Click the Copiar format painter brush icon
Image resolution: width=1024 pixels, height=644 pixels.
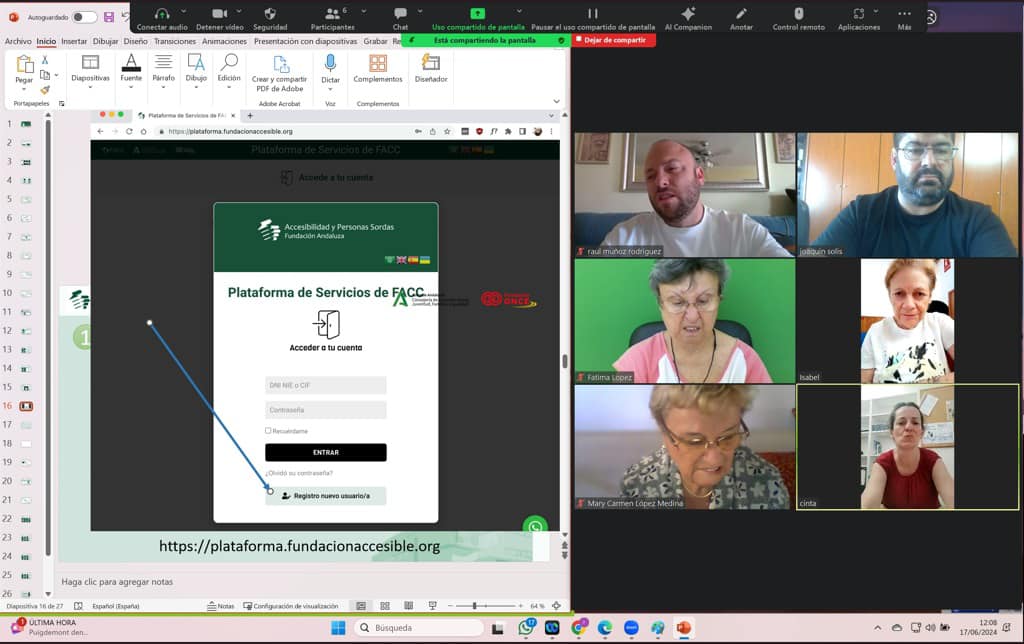(x=45, y=90)
